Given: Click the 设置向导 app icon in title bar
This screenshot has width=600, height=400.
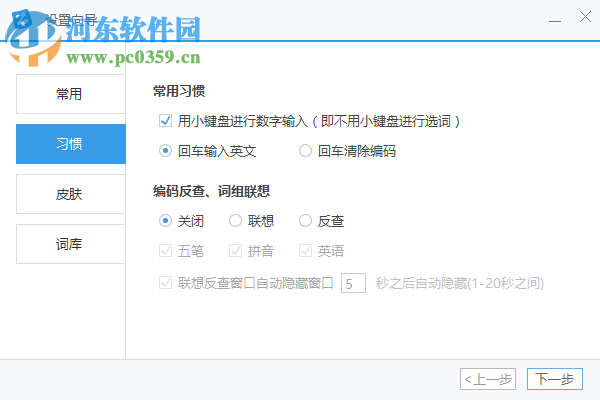Looking at the screenshot, I should (x=22, y=19).
